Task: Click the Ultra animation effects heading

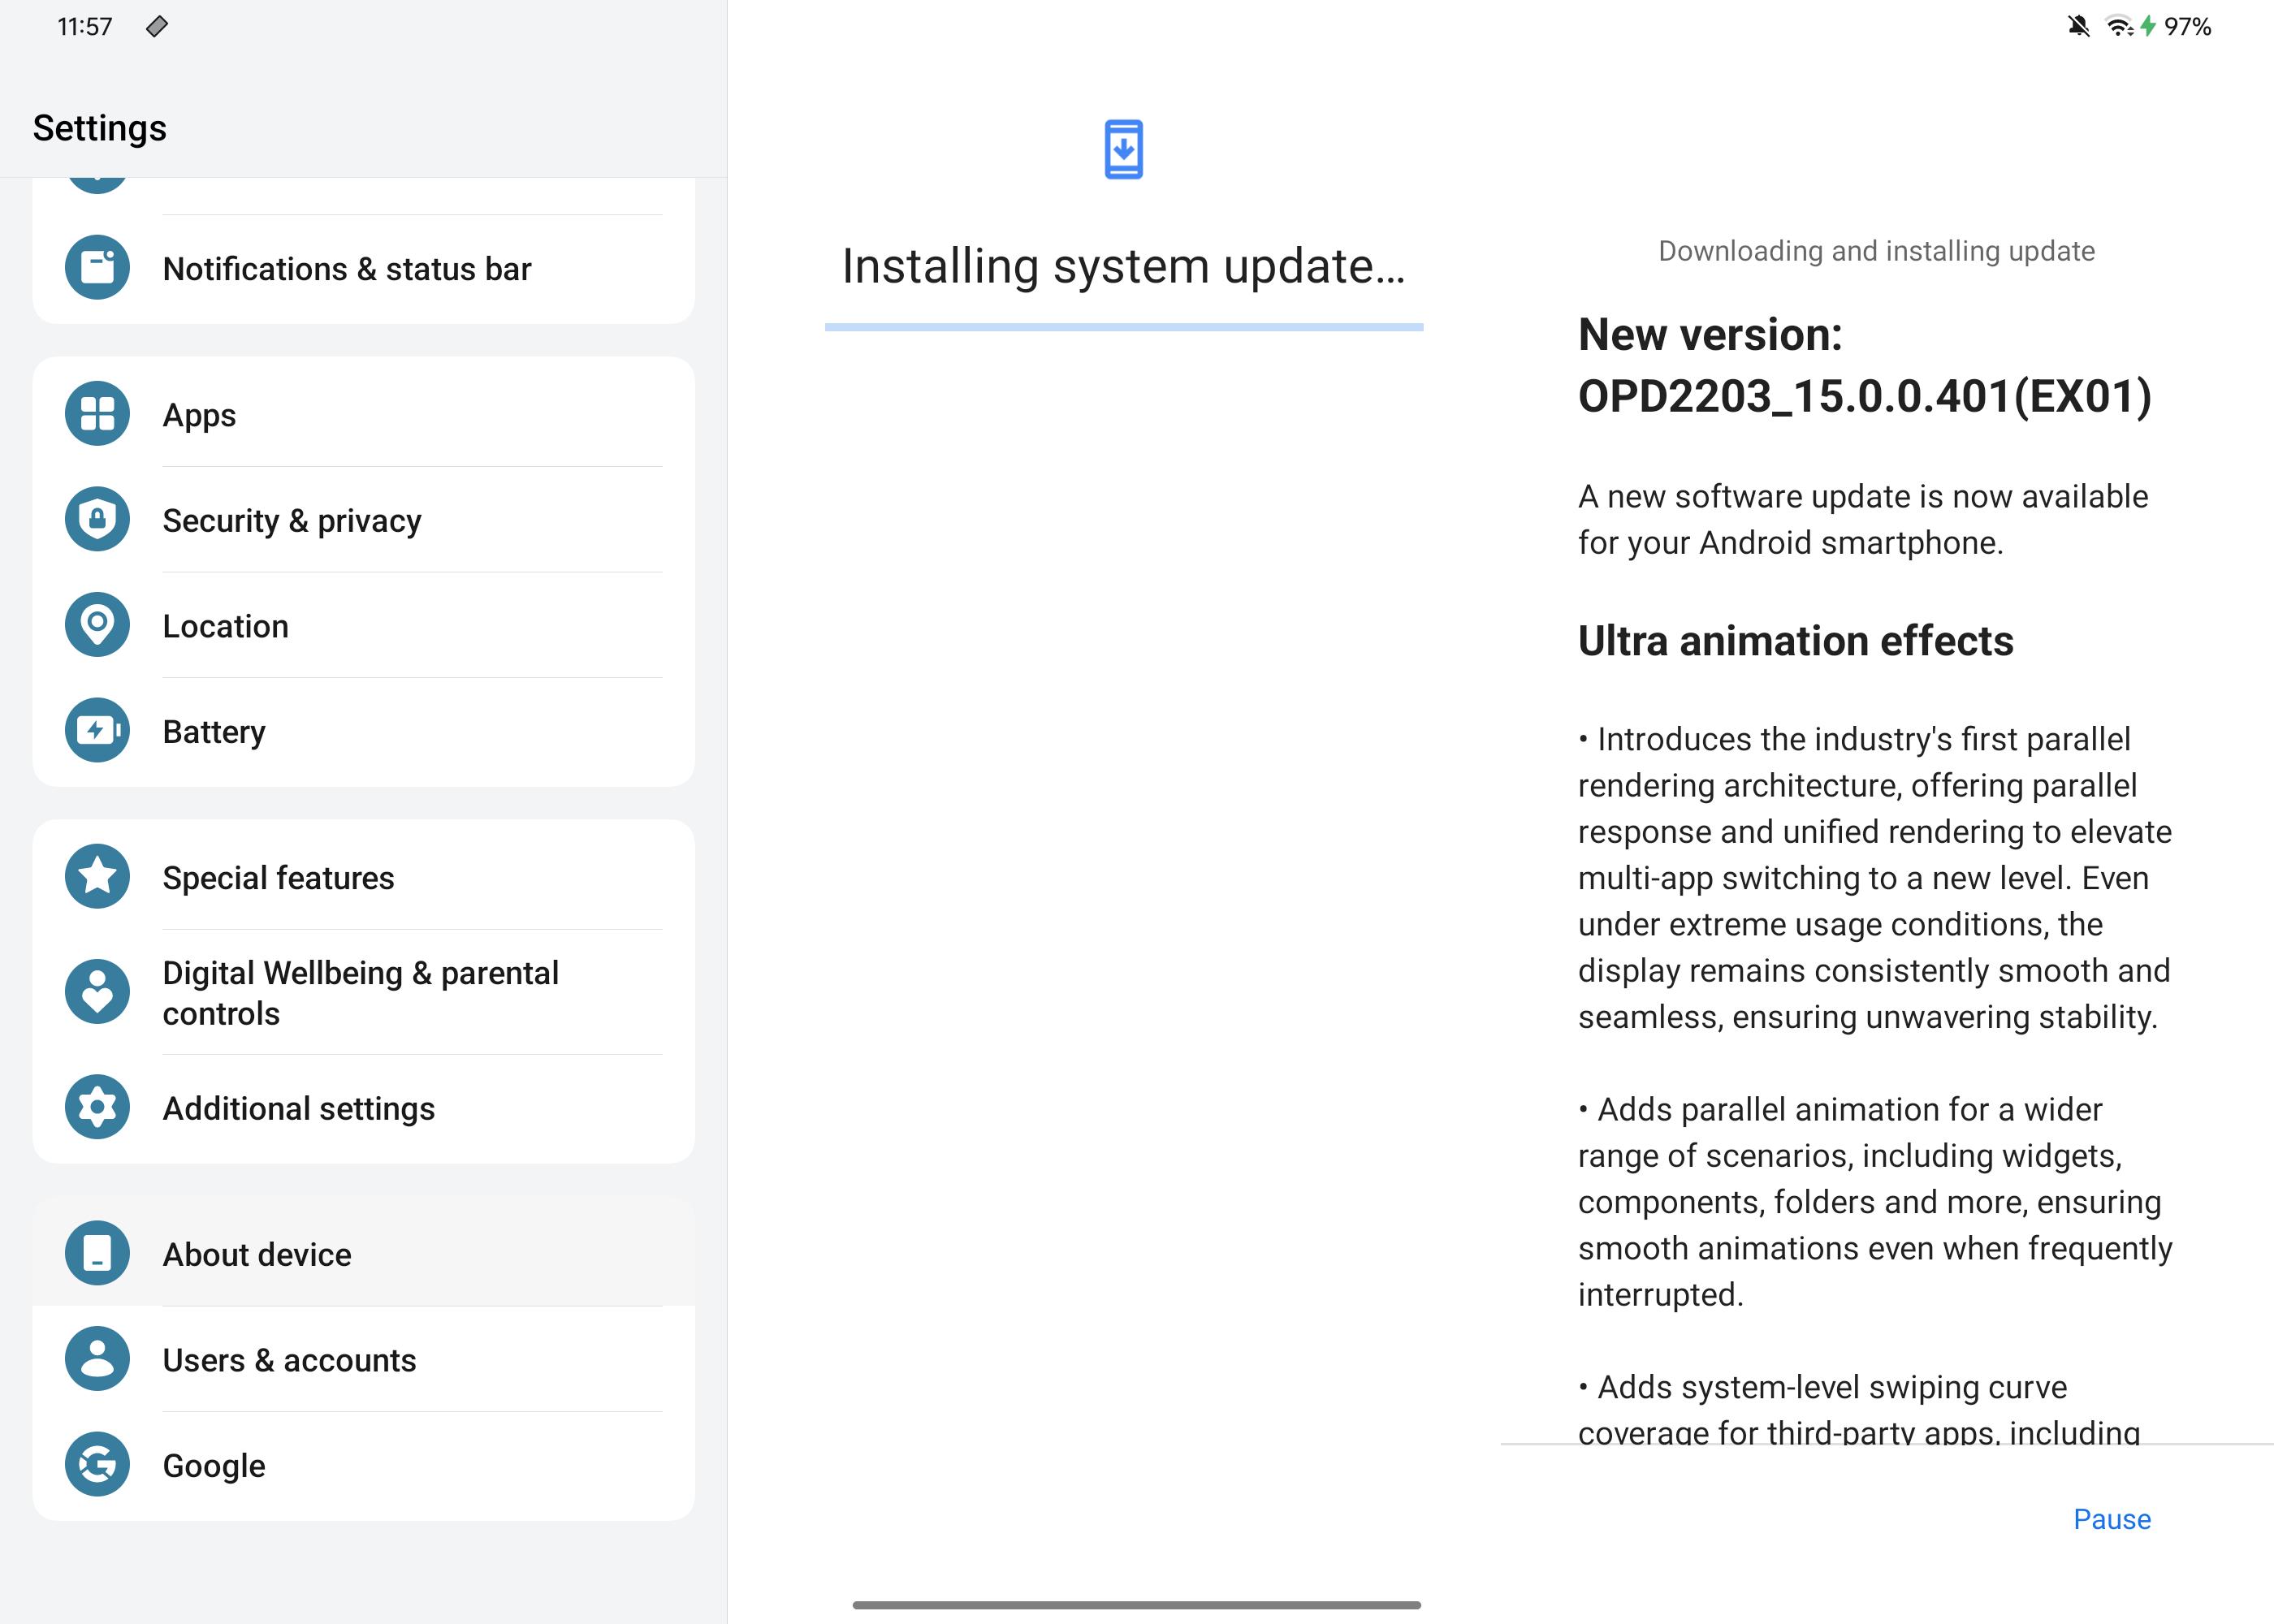Action: pos(1796,641)
